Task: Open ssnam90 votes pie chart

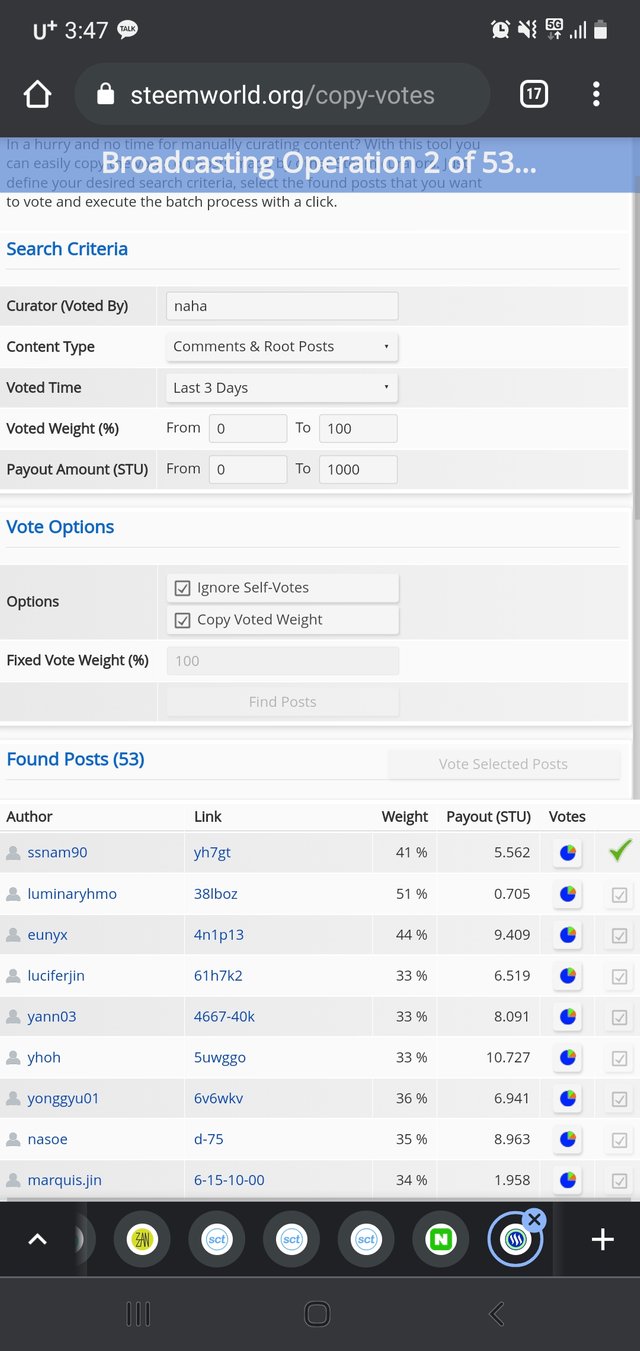Action: pos(568,853)
